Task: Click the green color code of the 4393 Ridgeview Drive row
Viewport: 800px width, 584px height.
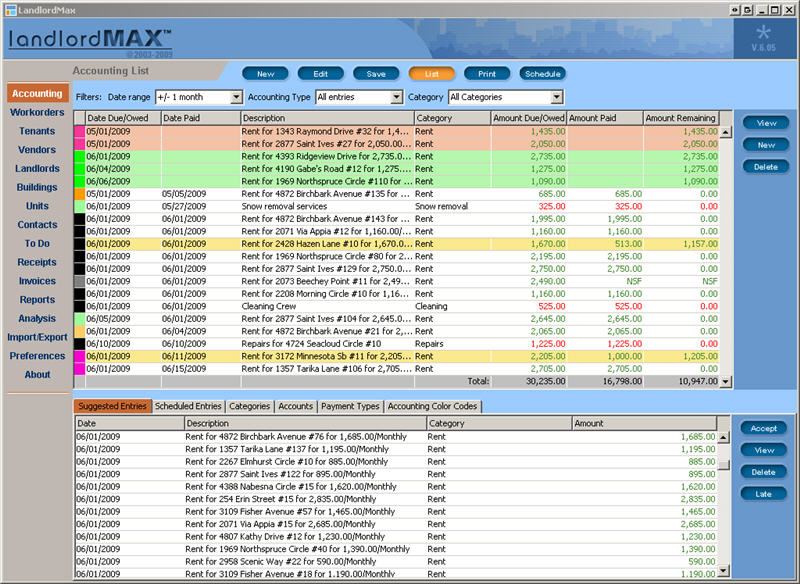Action: tap(80, 156)
